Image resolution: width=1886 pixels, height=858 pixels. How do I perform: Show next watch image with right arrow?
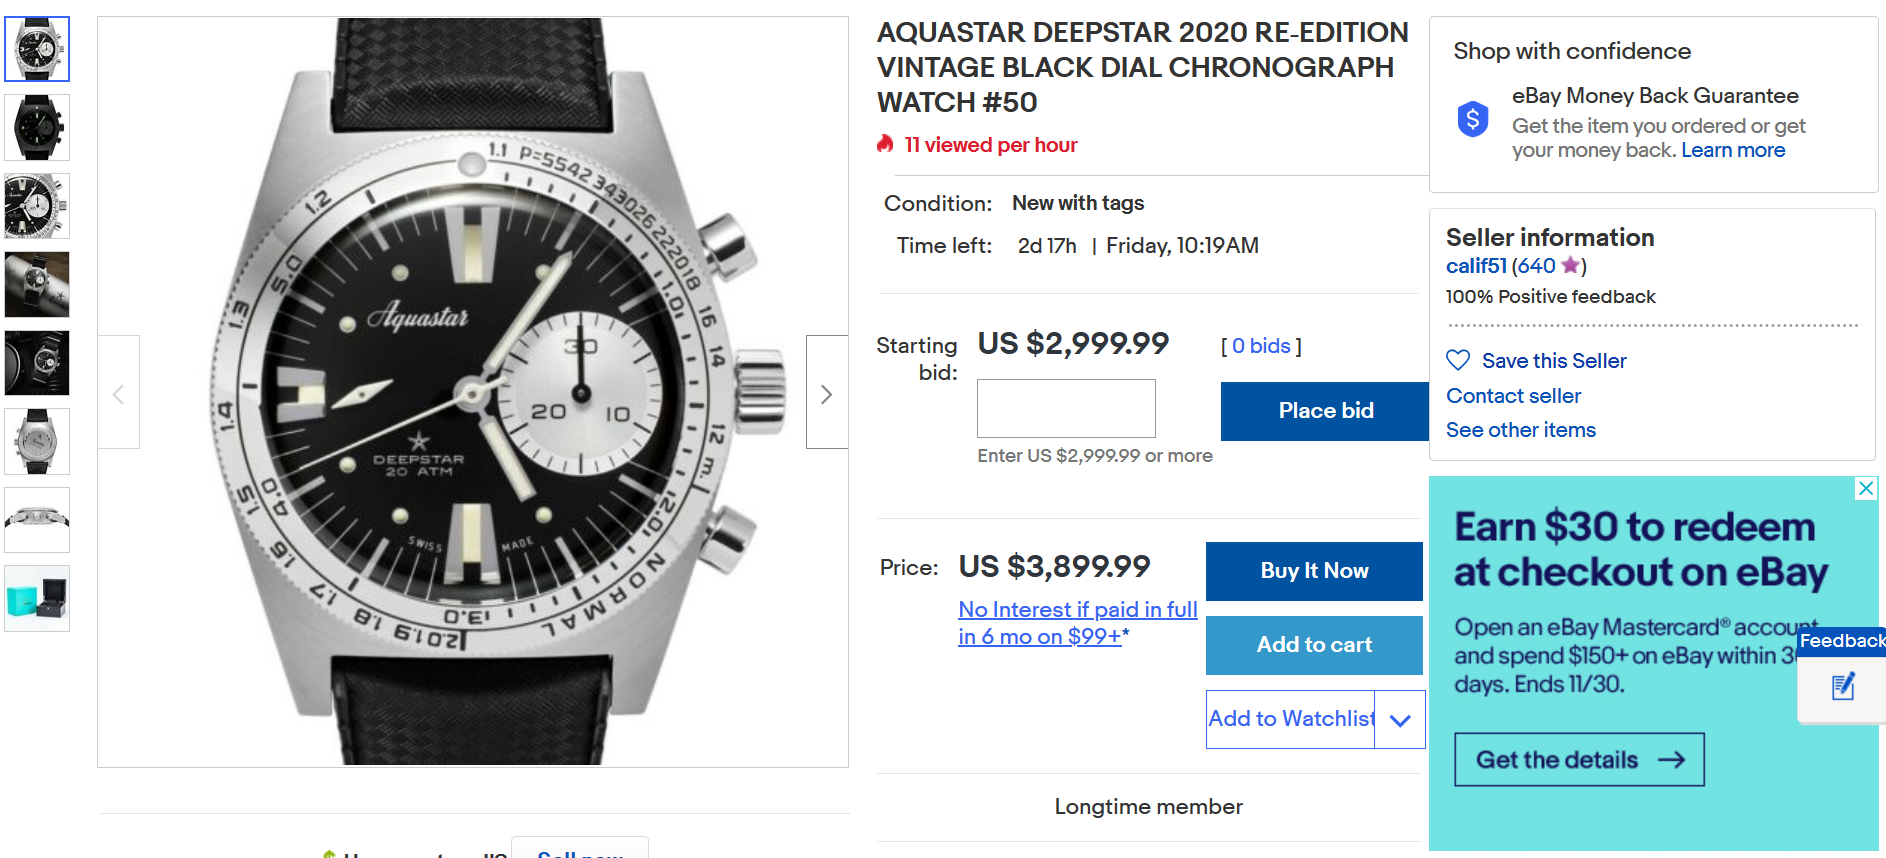826,394
